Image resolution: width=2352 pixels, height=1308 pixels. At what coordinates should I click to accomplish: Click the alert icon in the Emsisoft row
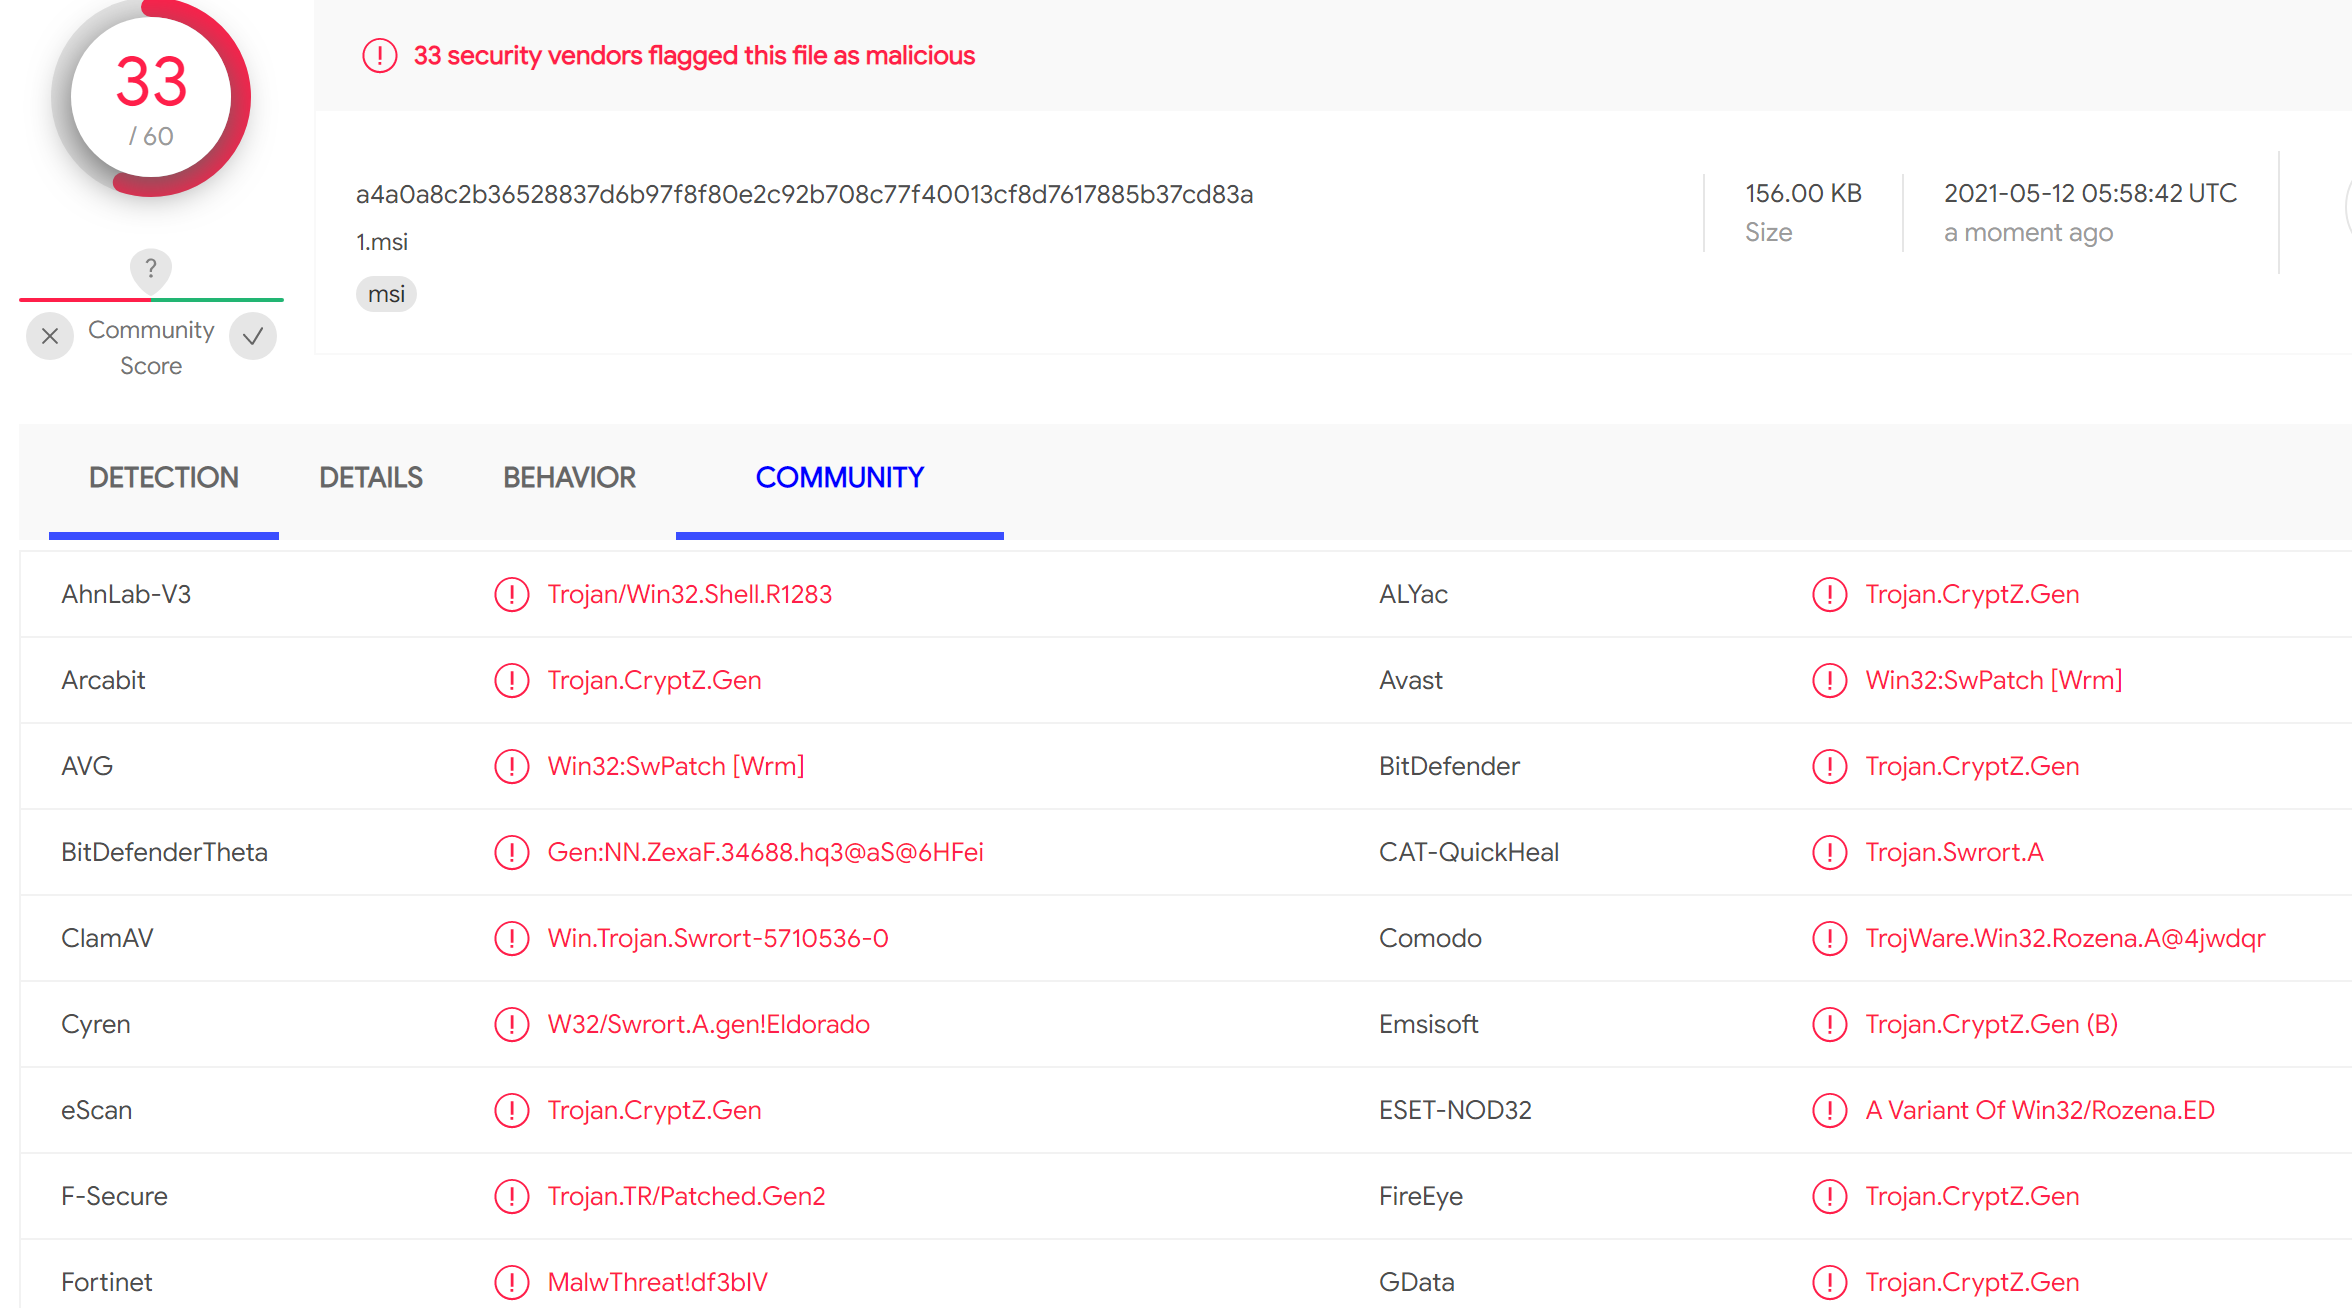1830,1024
